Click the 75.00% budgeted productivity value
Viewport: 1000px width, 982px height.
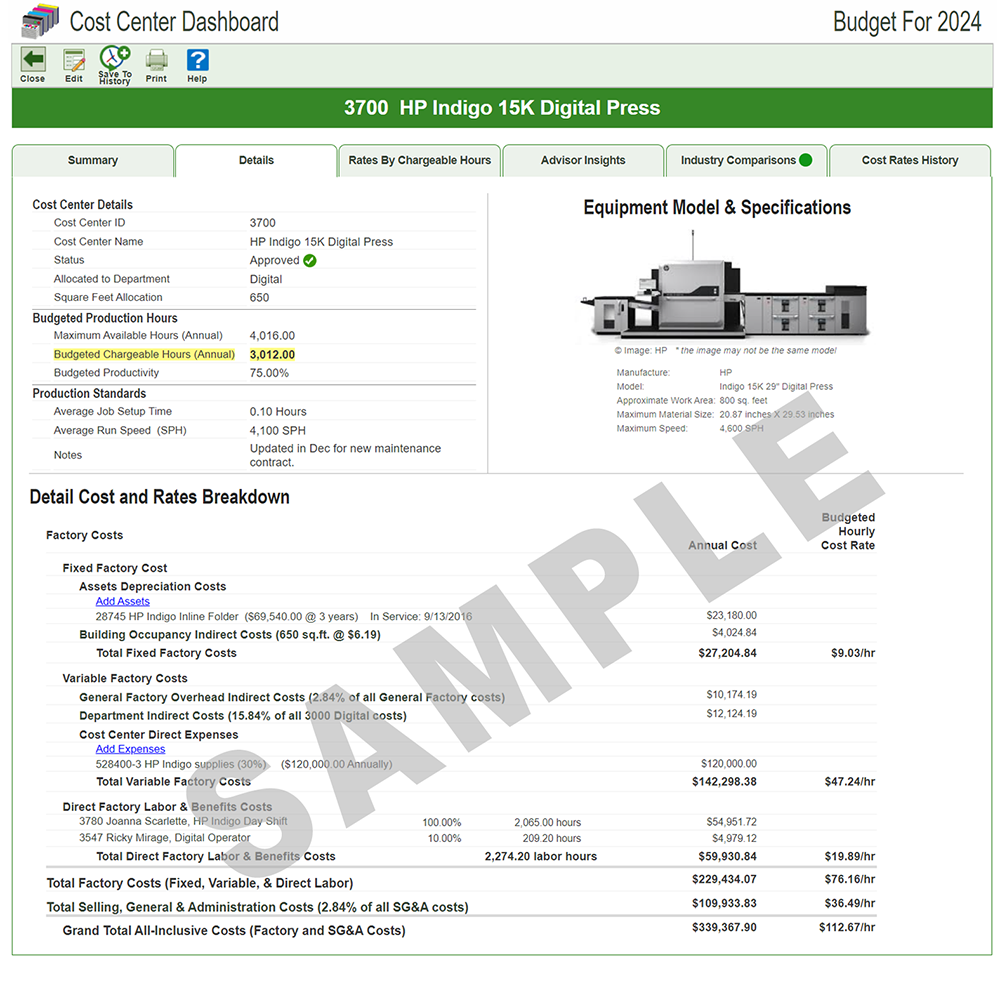click(269, 373)
